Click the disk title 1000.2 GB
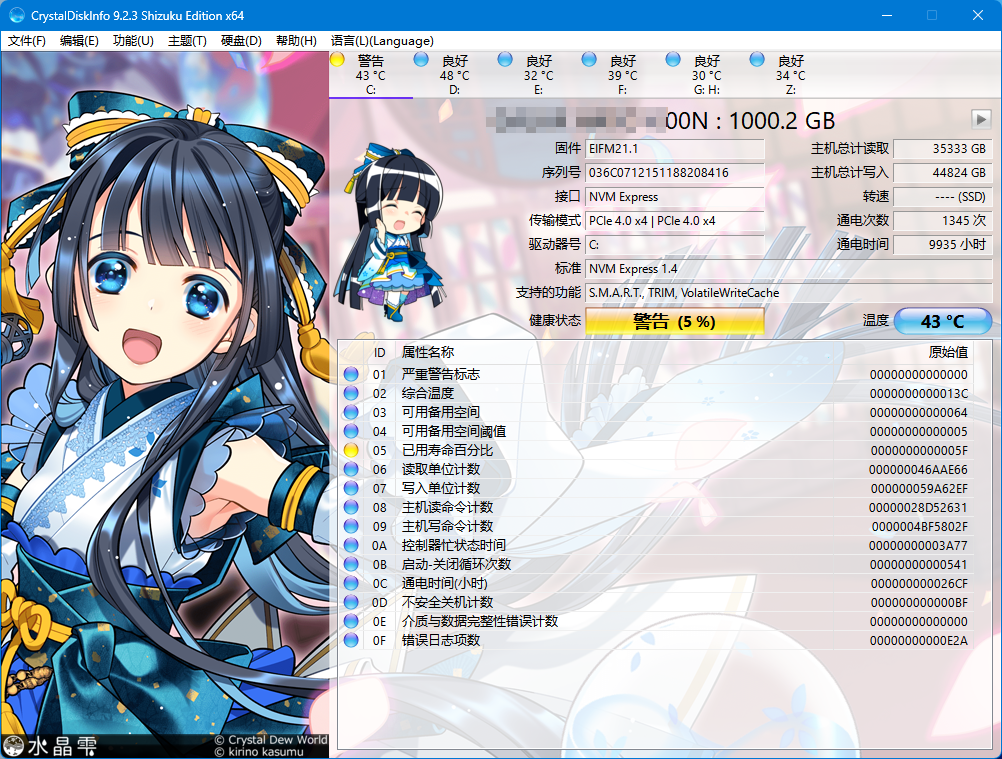 [x=782, y=121]
